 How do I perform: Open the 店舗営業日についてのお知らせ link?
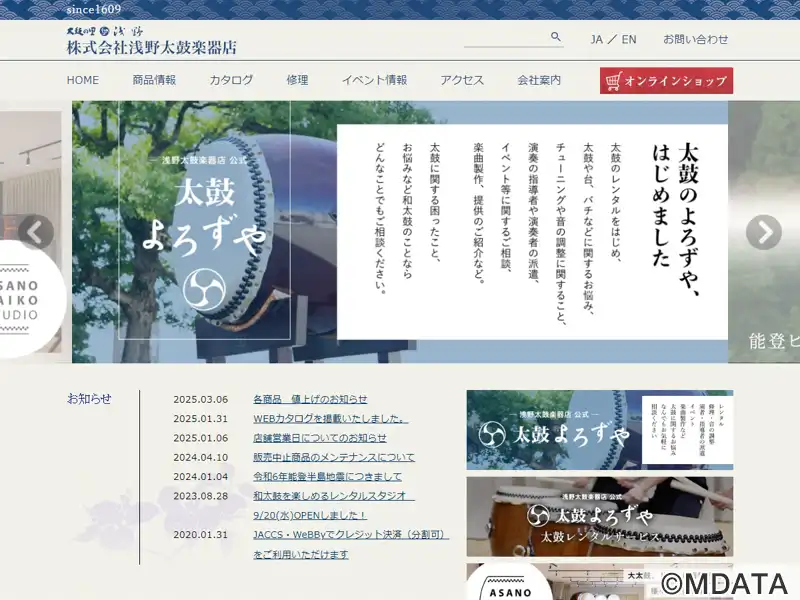(320, 438)
